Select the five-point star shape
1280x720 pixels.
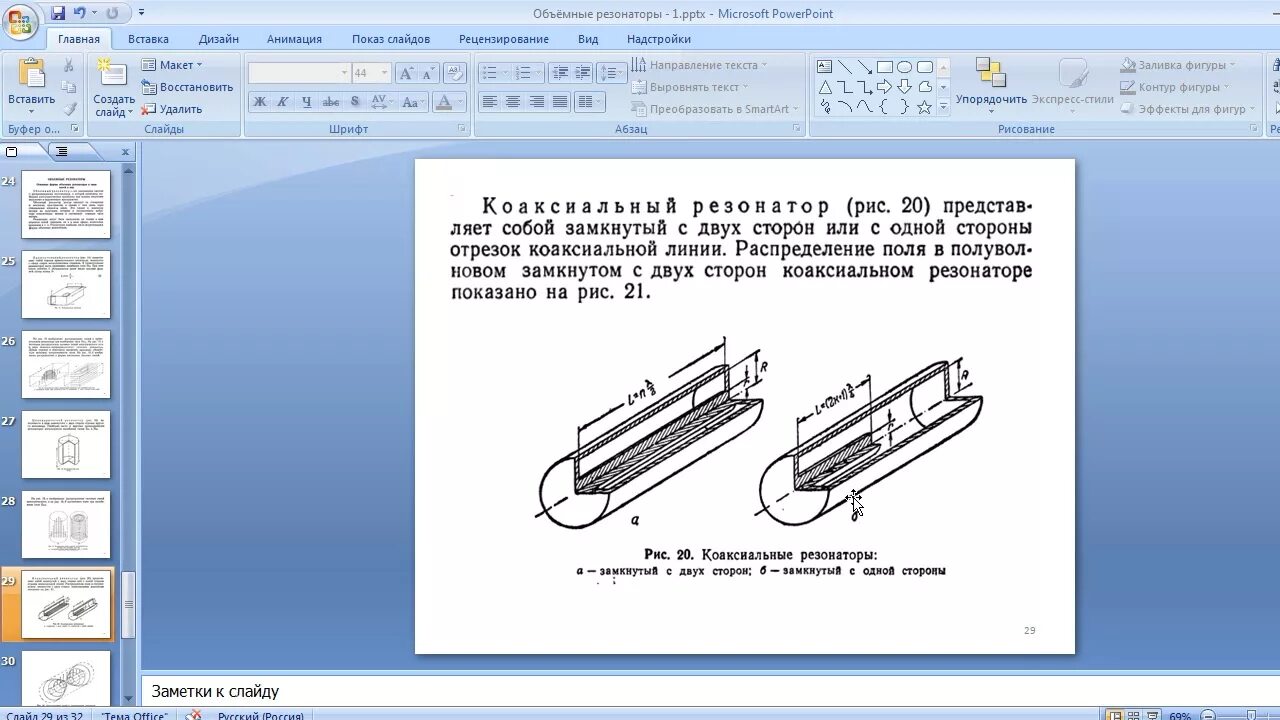pyautogui.click(x=925, y=107)
